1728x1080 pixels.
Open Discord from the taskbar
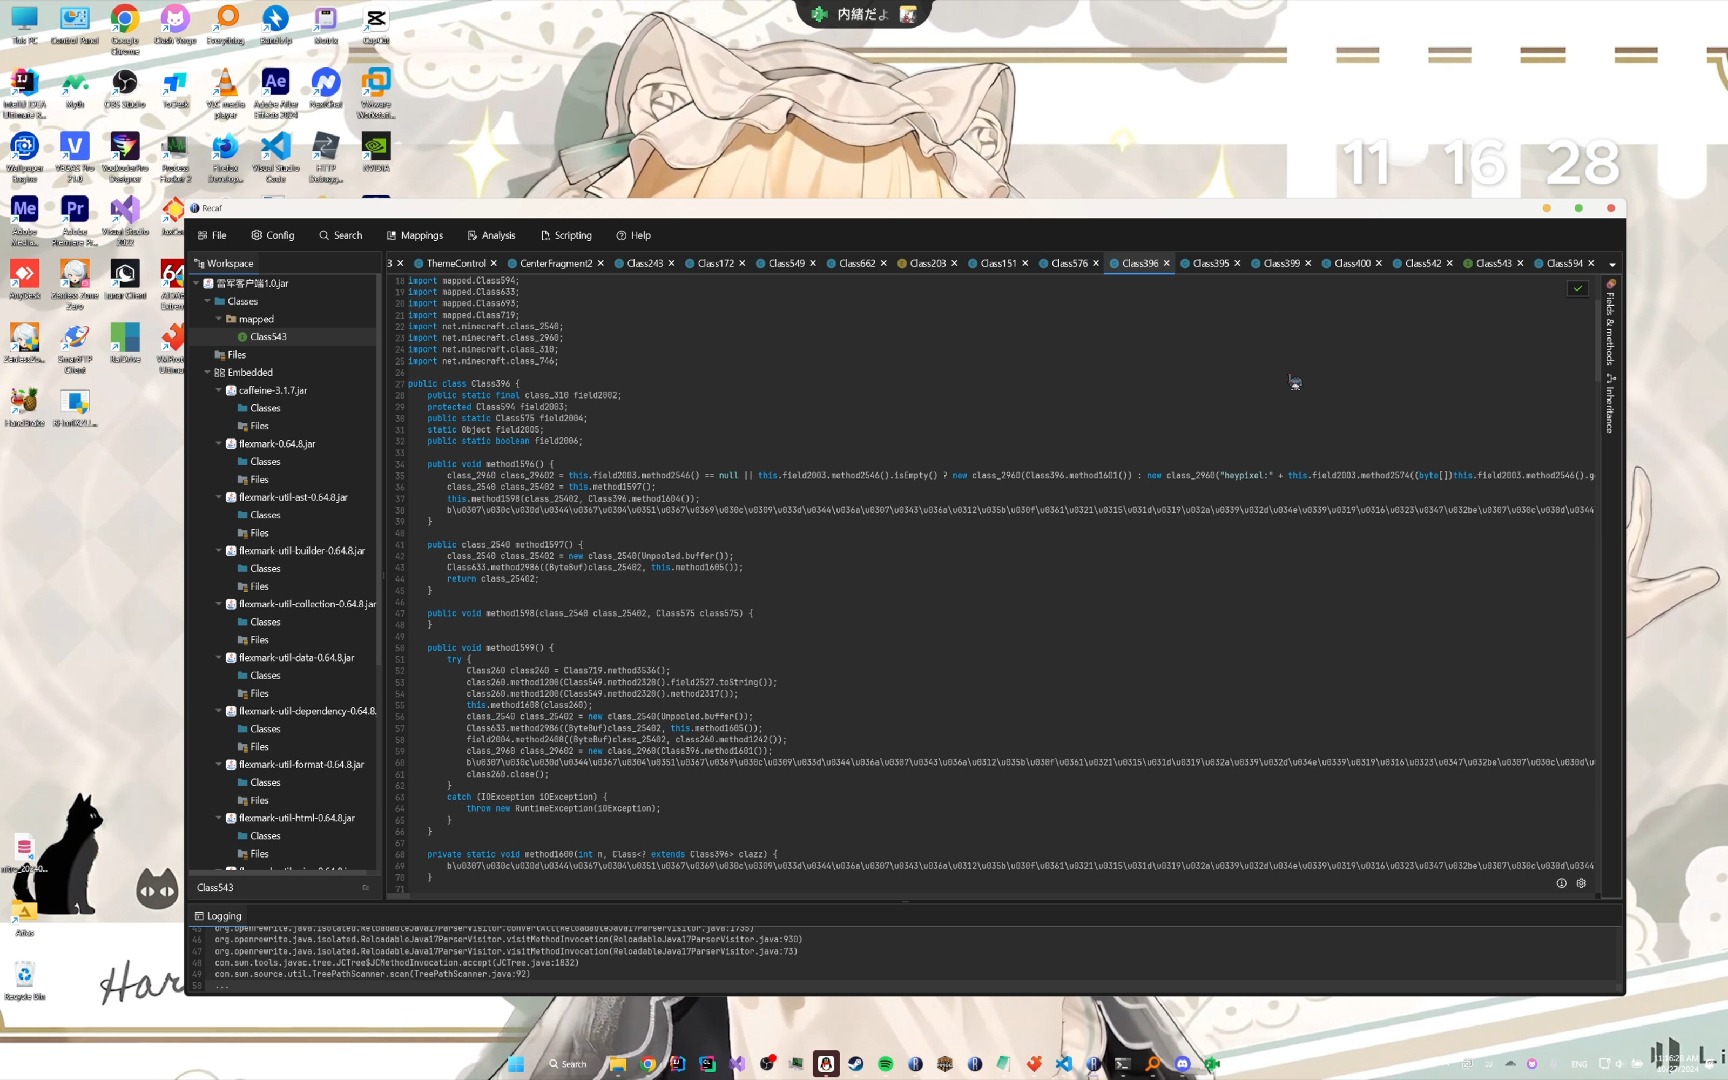pyautogui.click(x=1182, y=1064)
